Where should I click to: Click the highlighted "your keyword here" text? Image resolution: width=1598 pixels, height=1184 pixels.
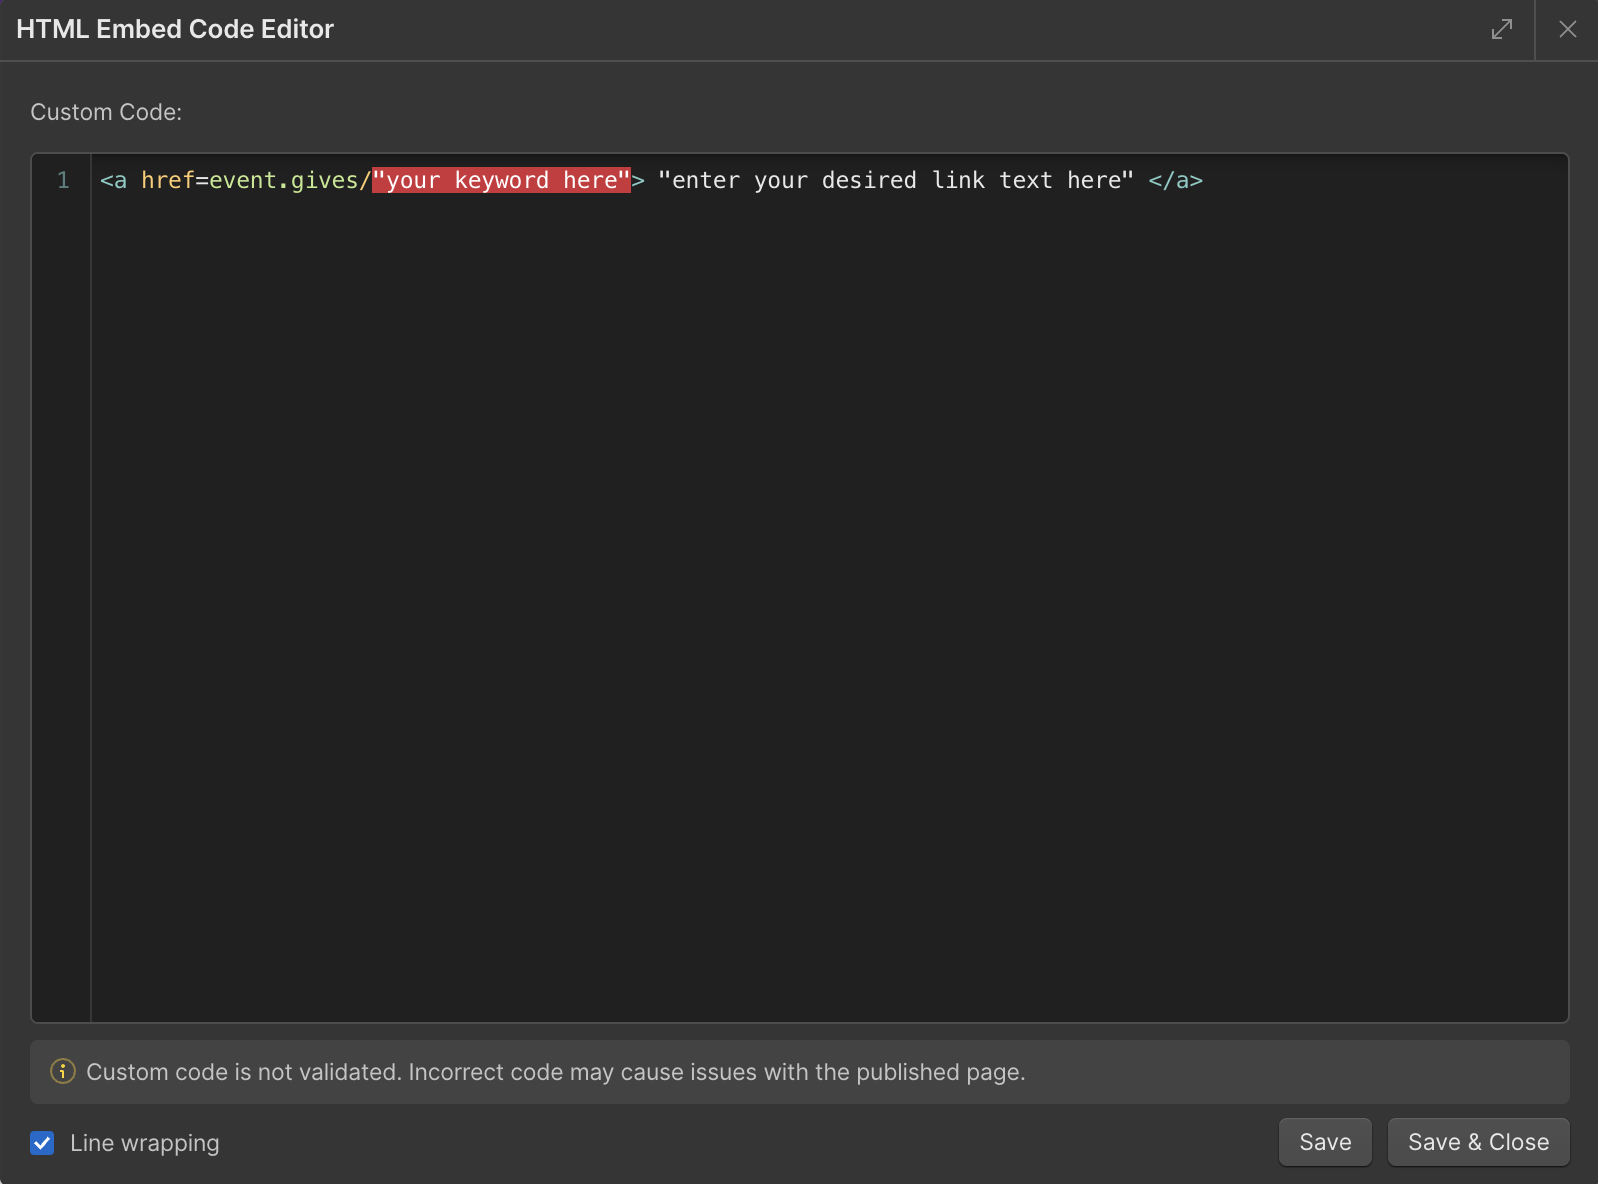(501, 180)
